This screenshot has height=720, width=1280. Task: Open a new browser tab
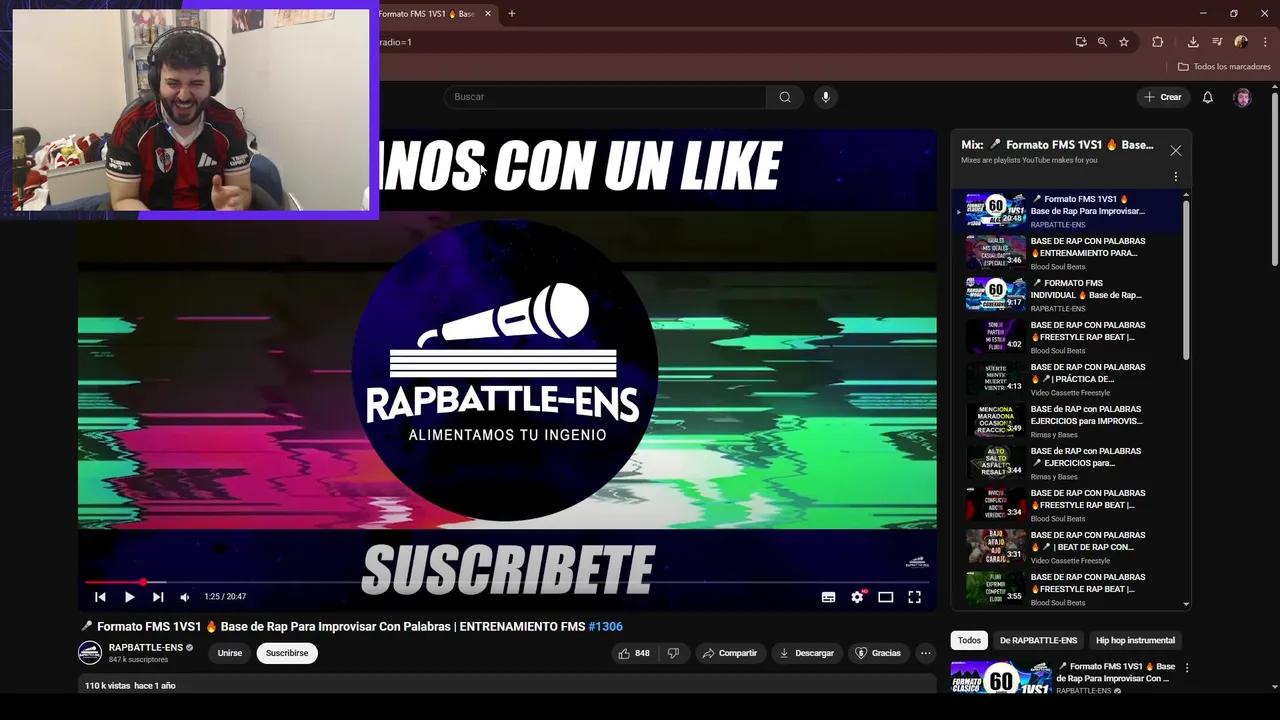click(x=512, y=14)
